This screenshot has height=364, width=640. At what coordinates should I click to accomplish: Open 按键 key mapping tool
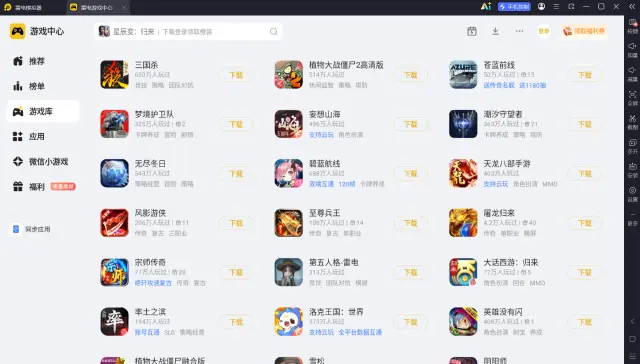632,26
